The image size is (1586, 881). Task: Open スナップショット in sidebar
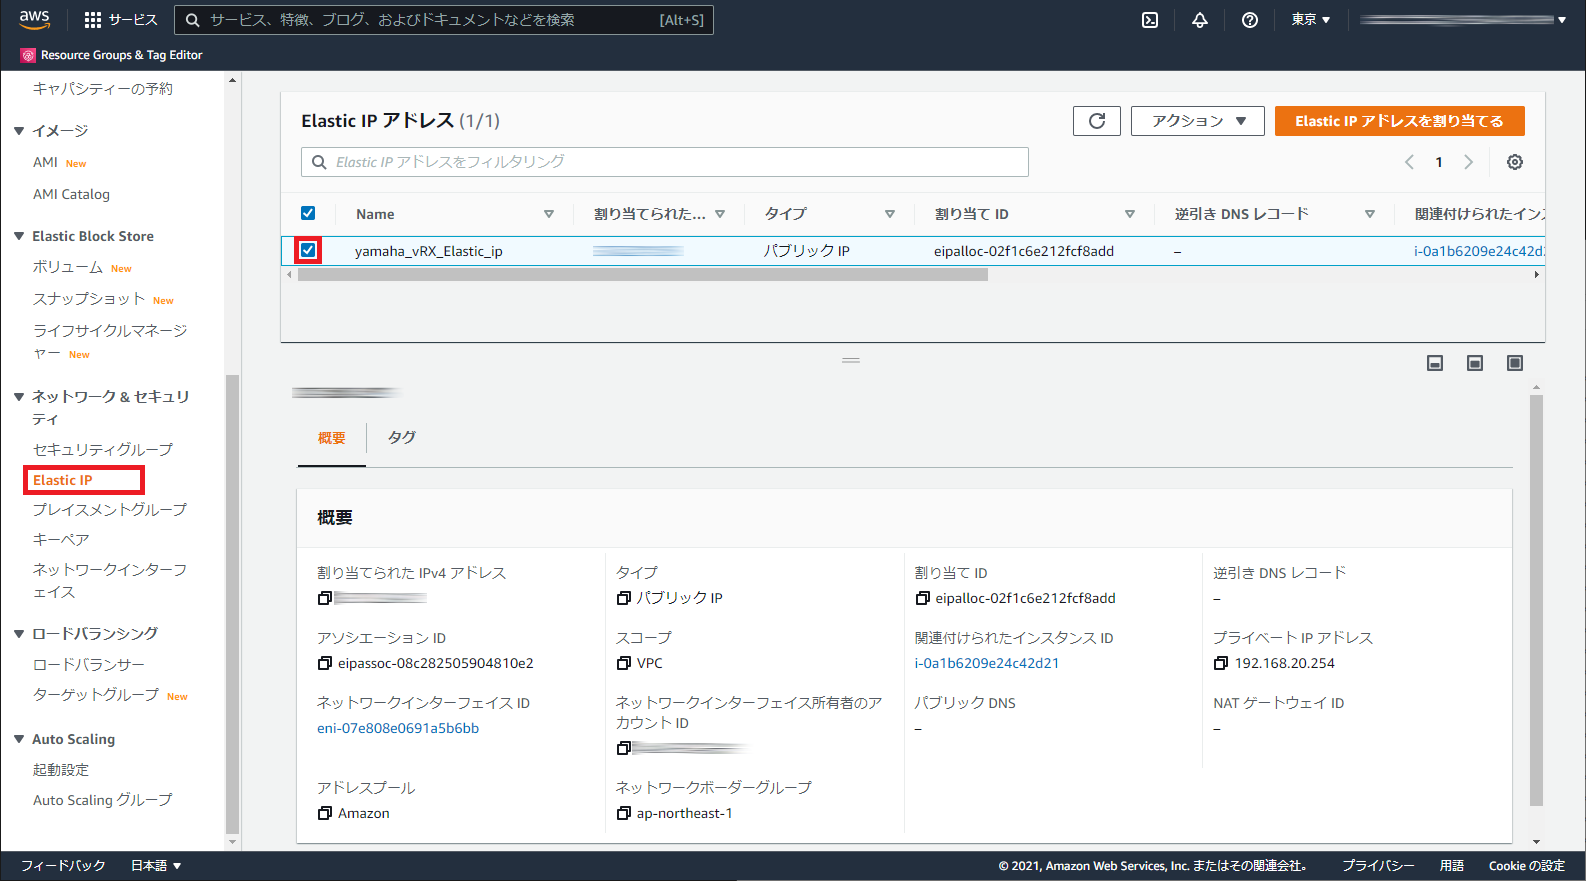coord(89,299)
